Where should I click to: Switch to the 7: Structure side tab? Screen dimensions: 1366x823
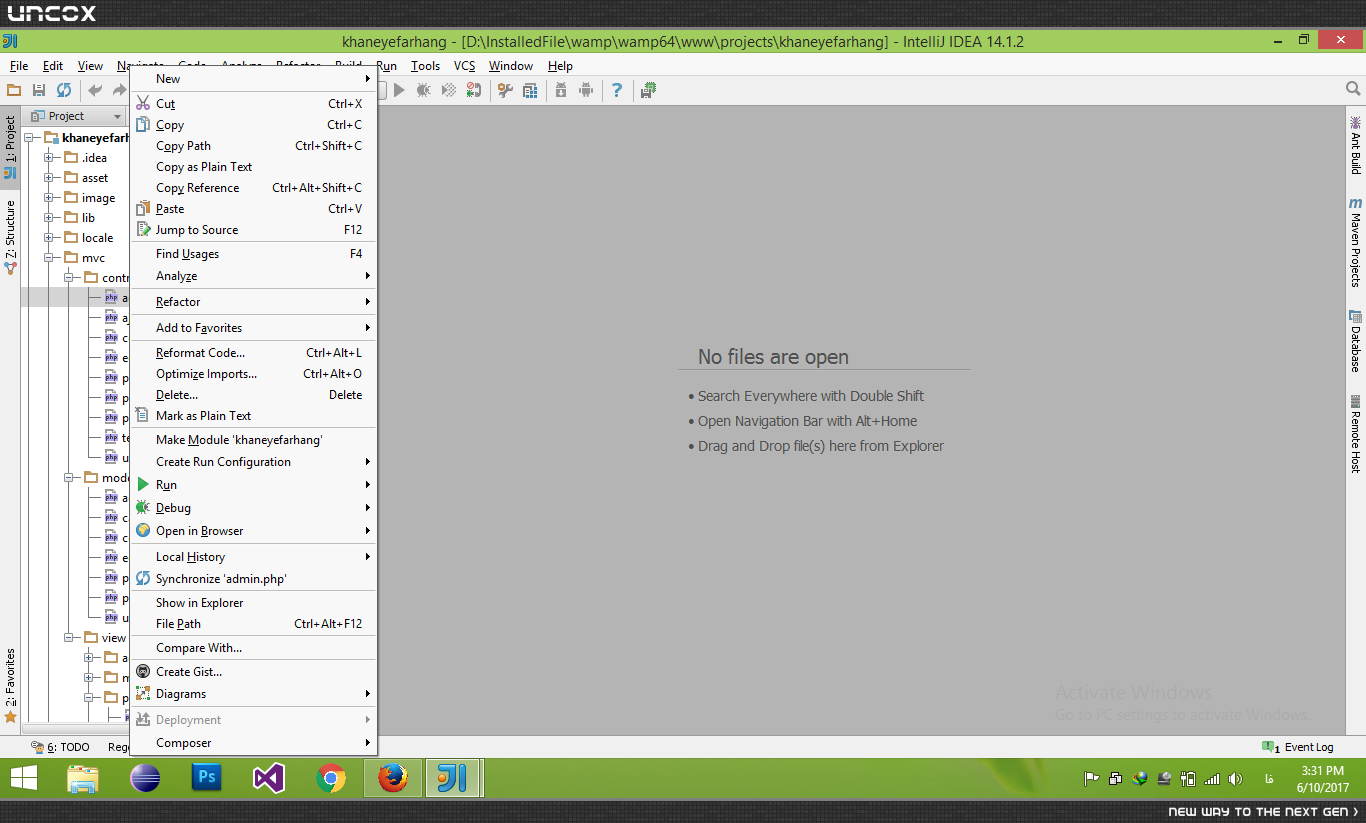[10, 237]
